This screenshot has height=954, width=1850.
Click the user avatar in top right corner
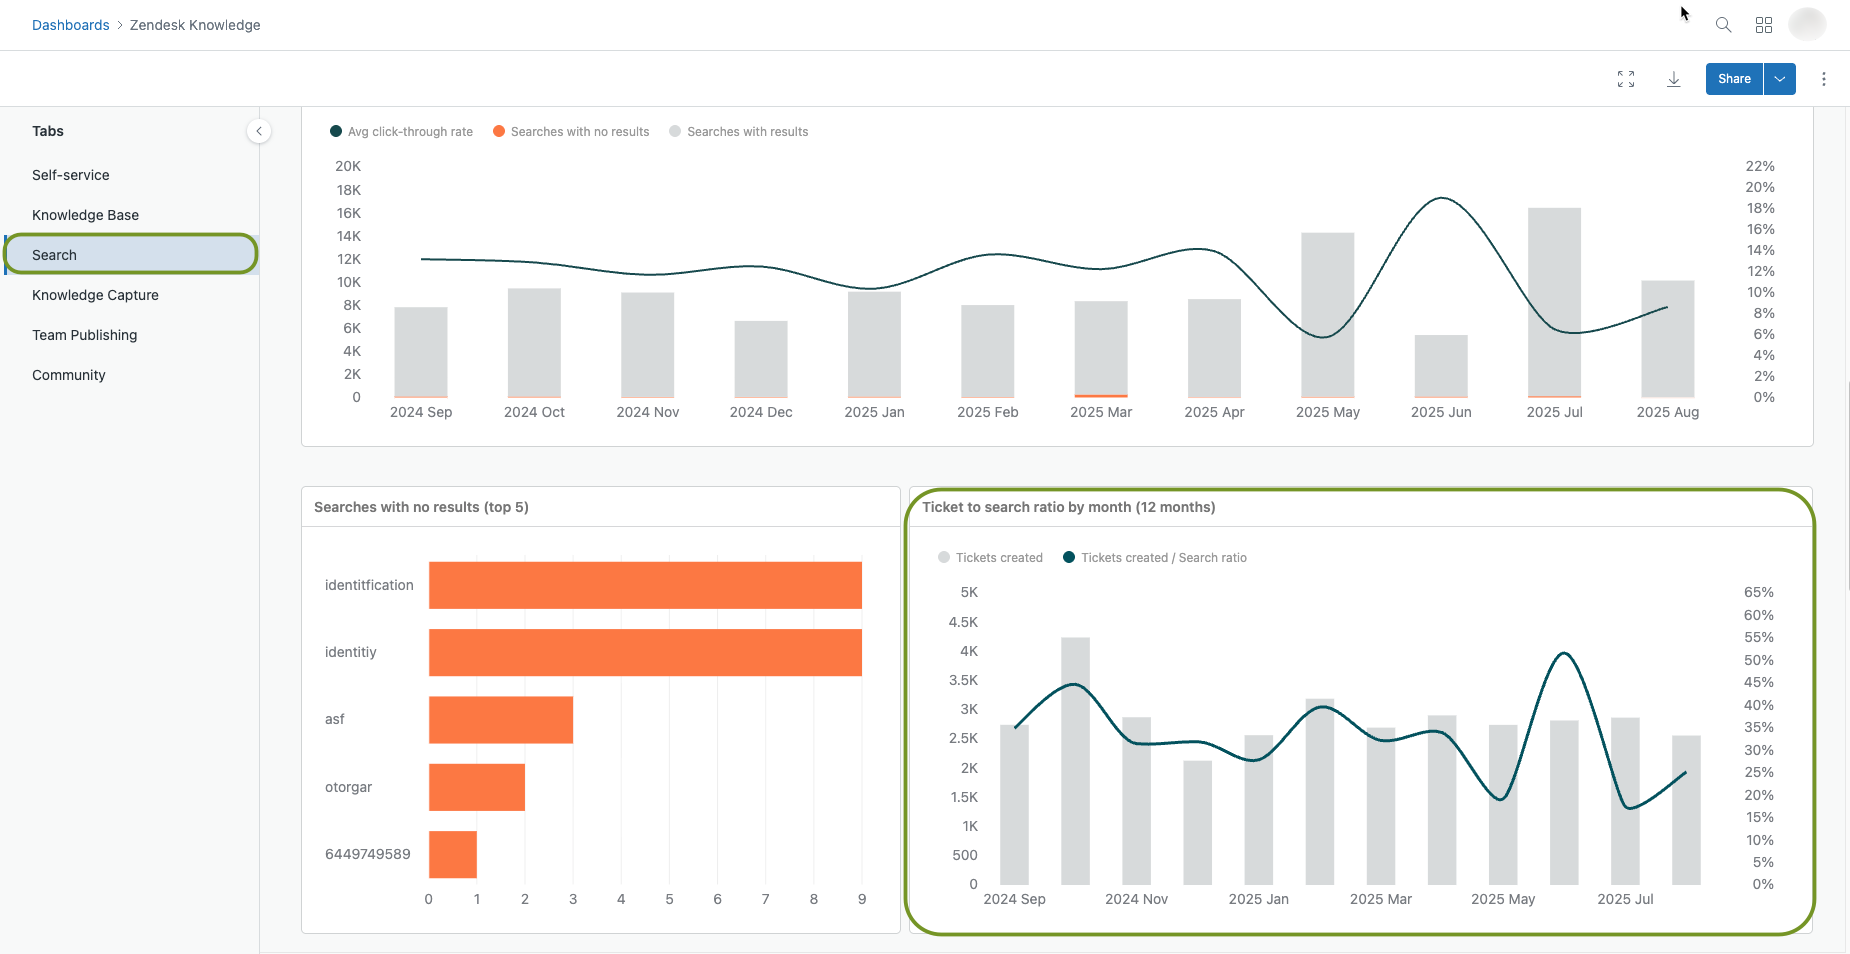point(1807,24)
